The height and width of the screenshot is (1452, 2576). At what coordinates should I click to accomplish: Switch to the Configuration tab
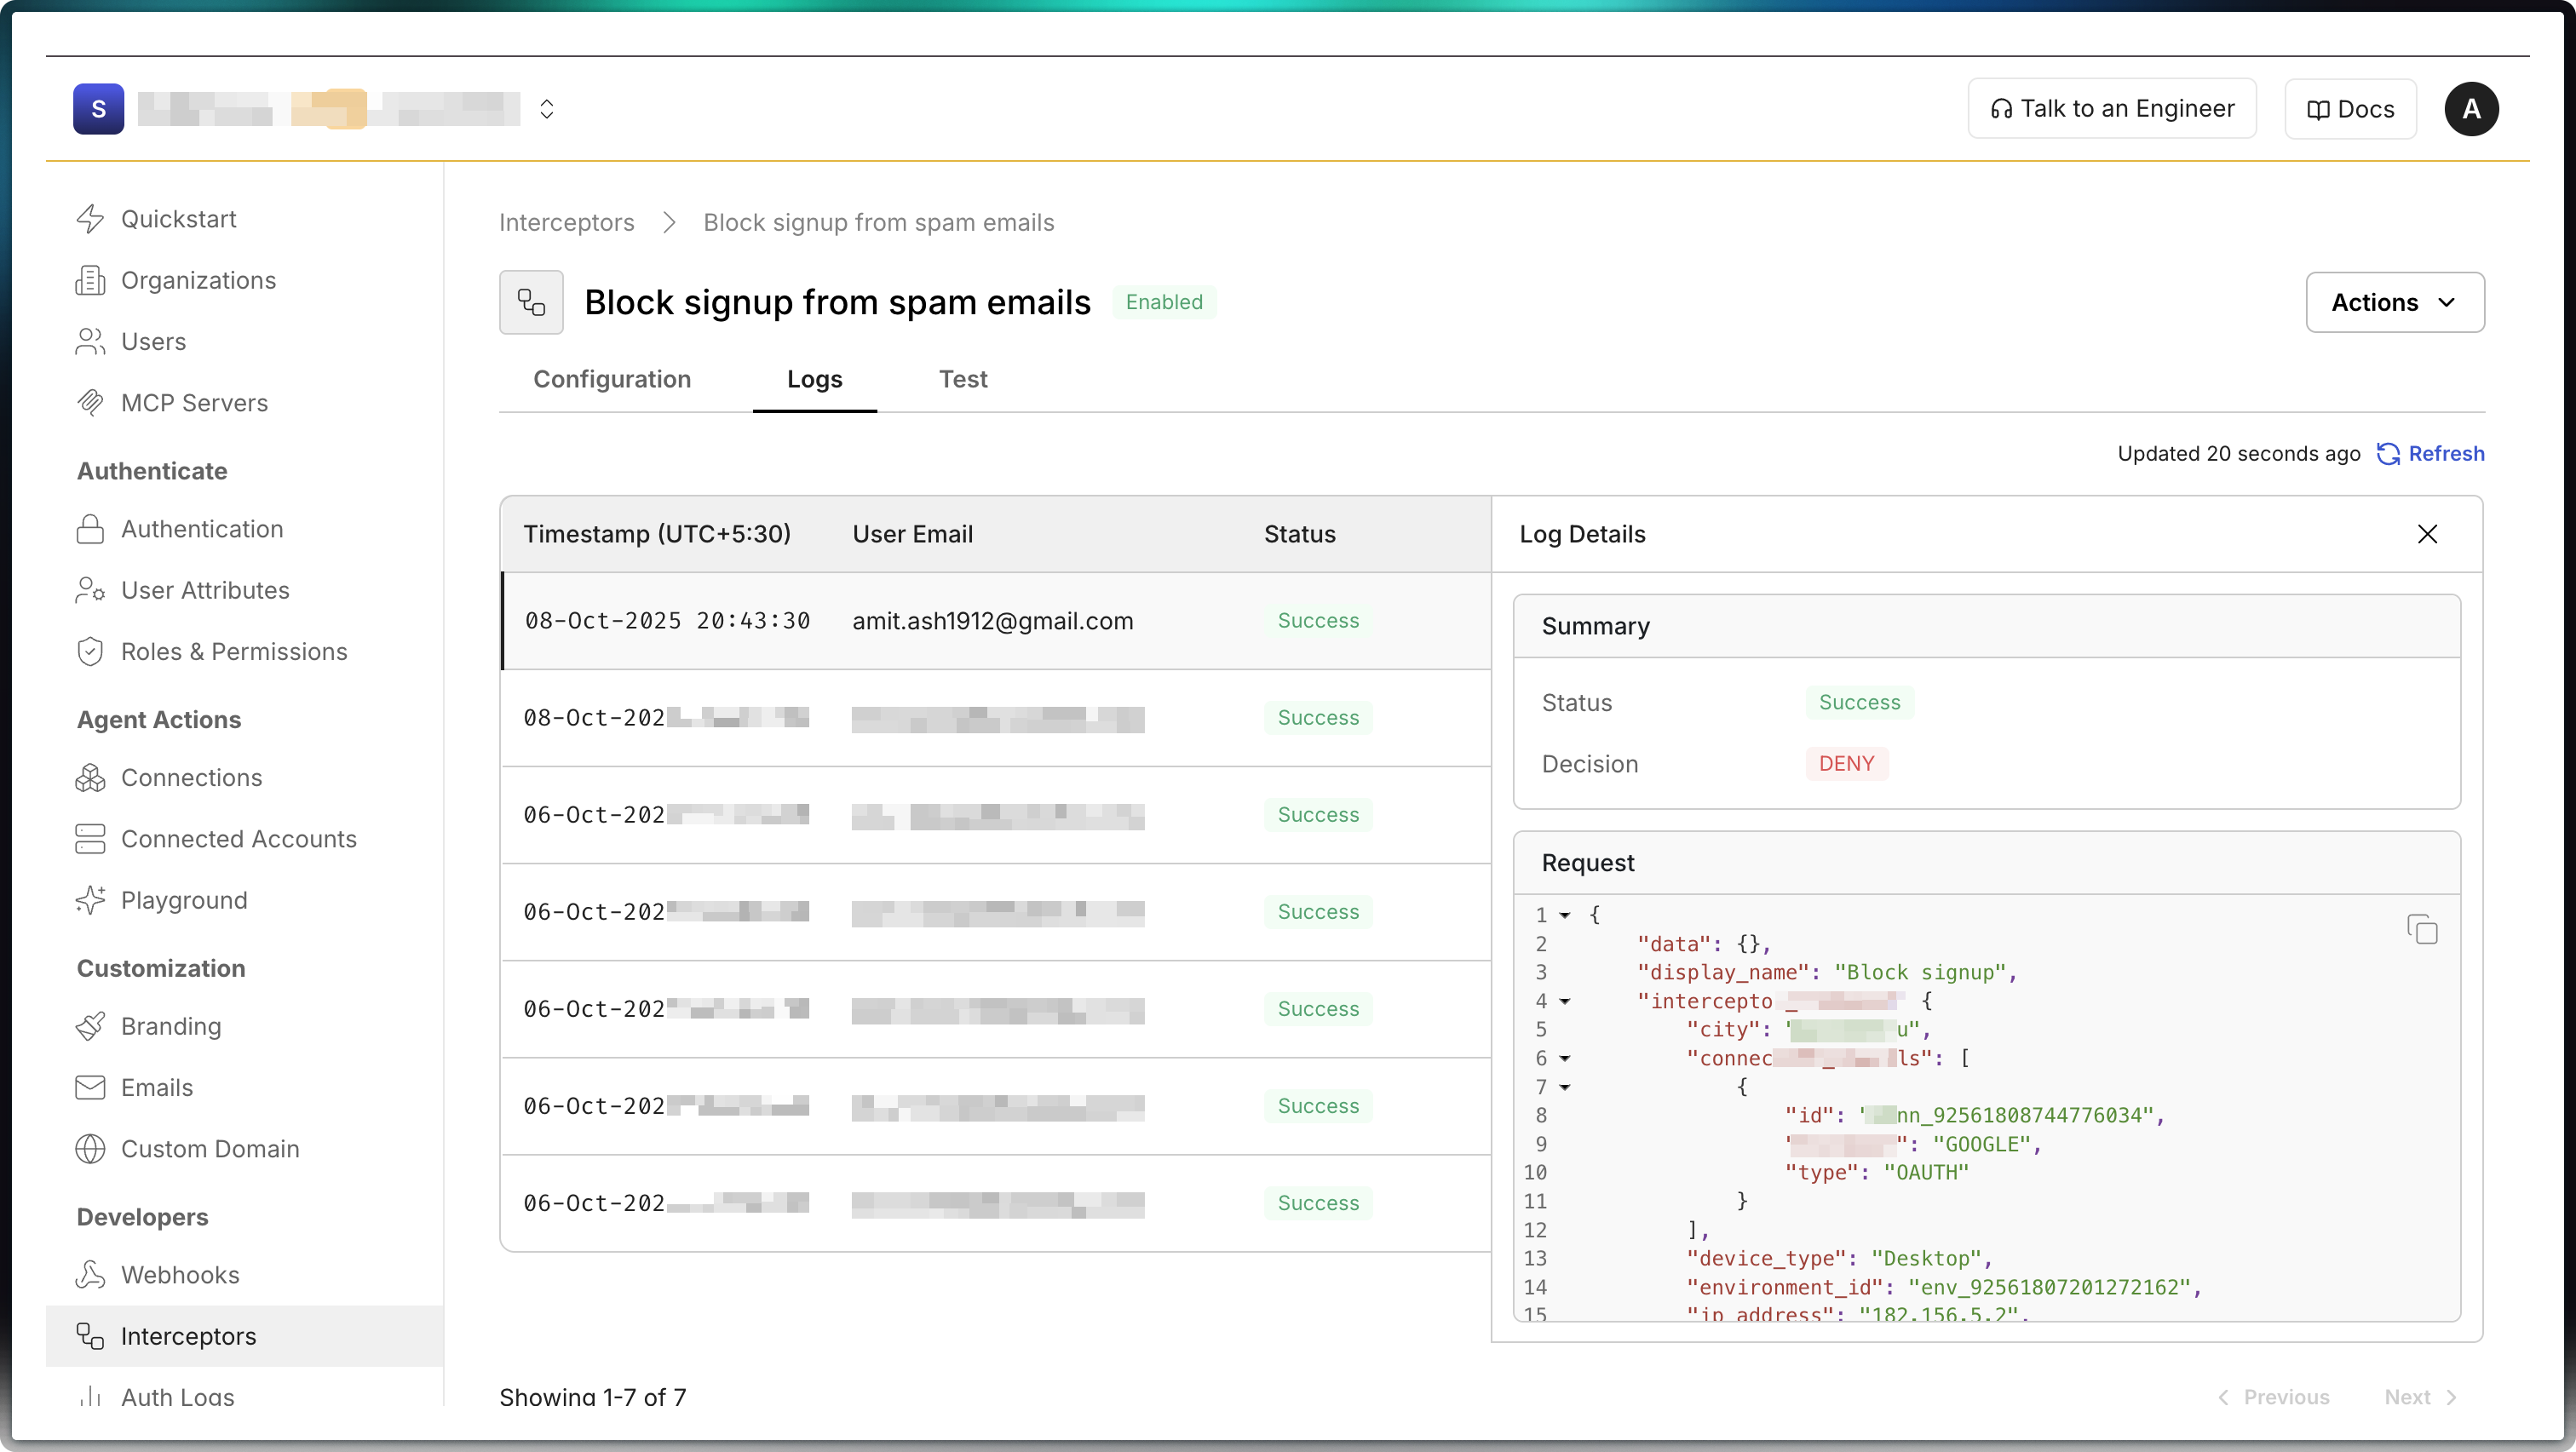(x=612, y=379)
